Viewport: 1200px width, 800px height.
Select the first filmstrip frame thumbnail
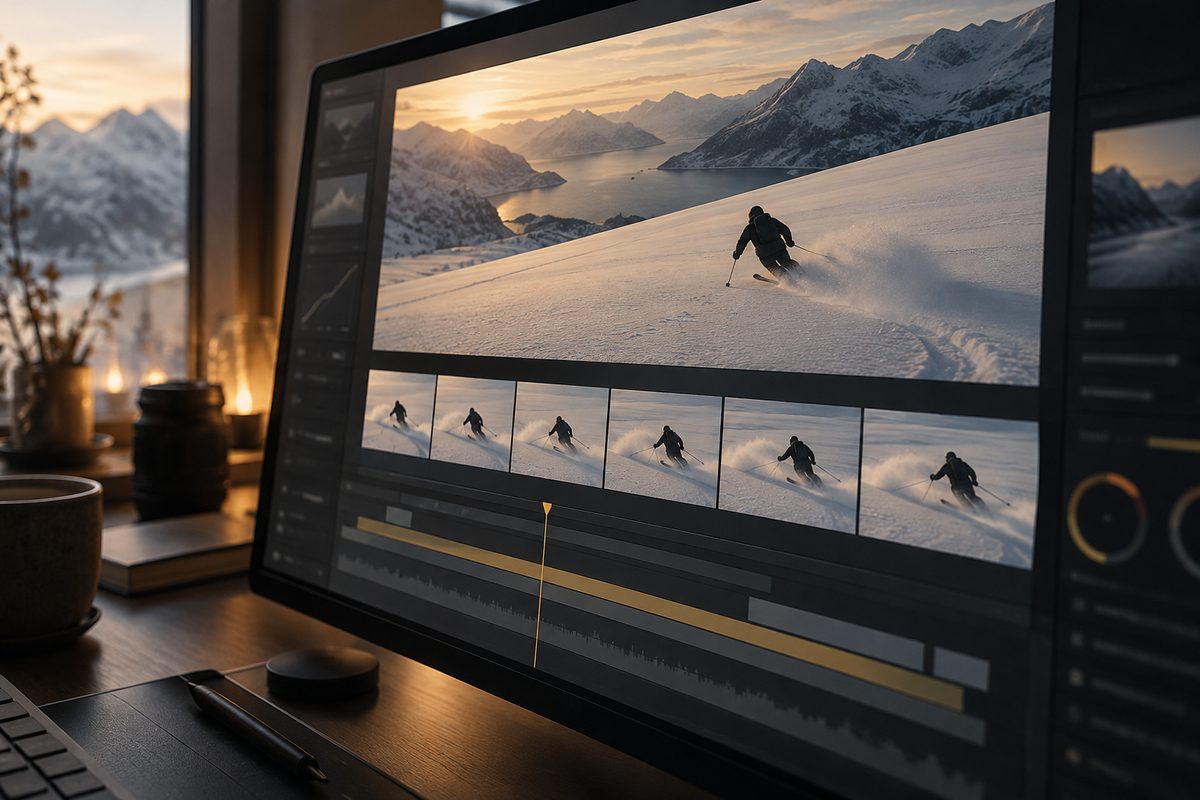coord(399,413)
